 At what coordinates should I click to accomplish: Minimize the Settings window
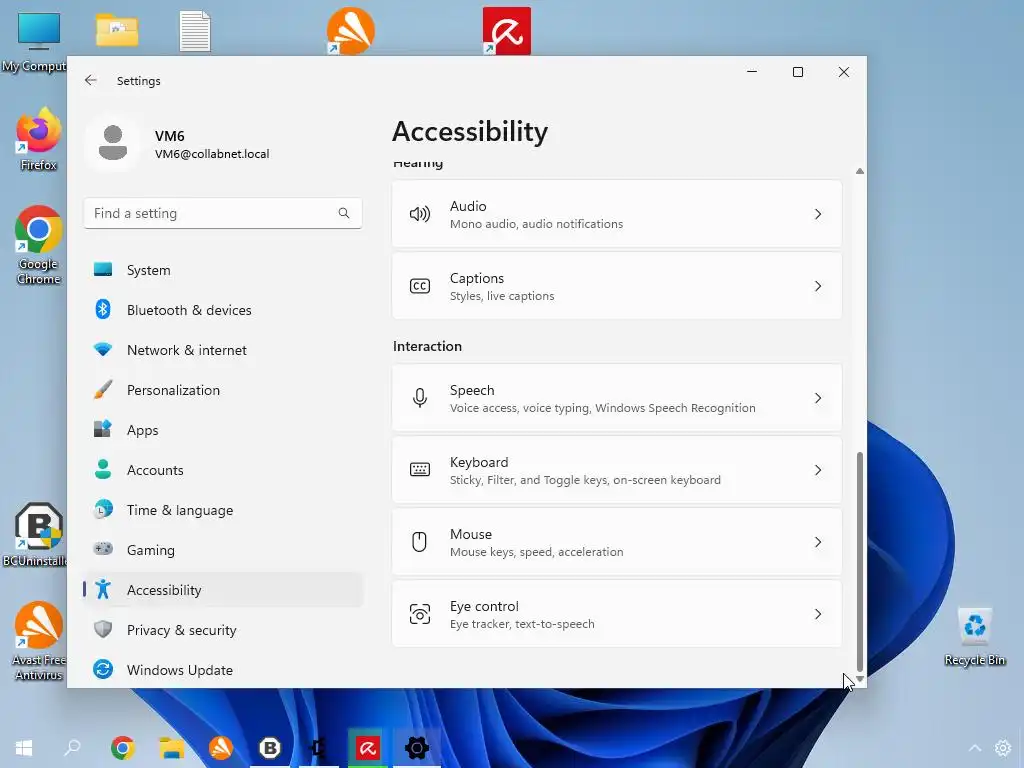[752, 72]
